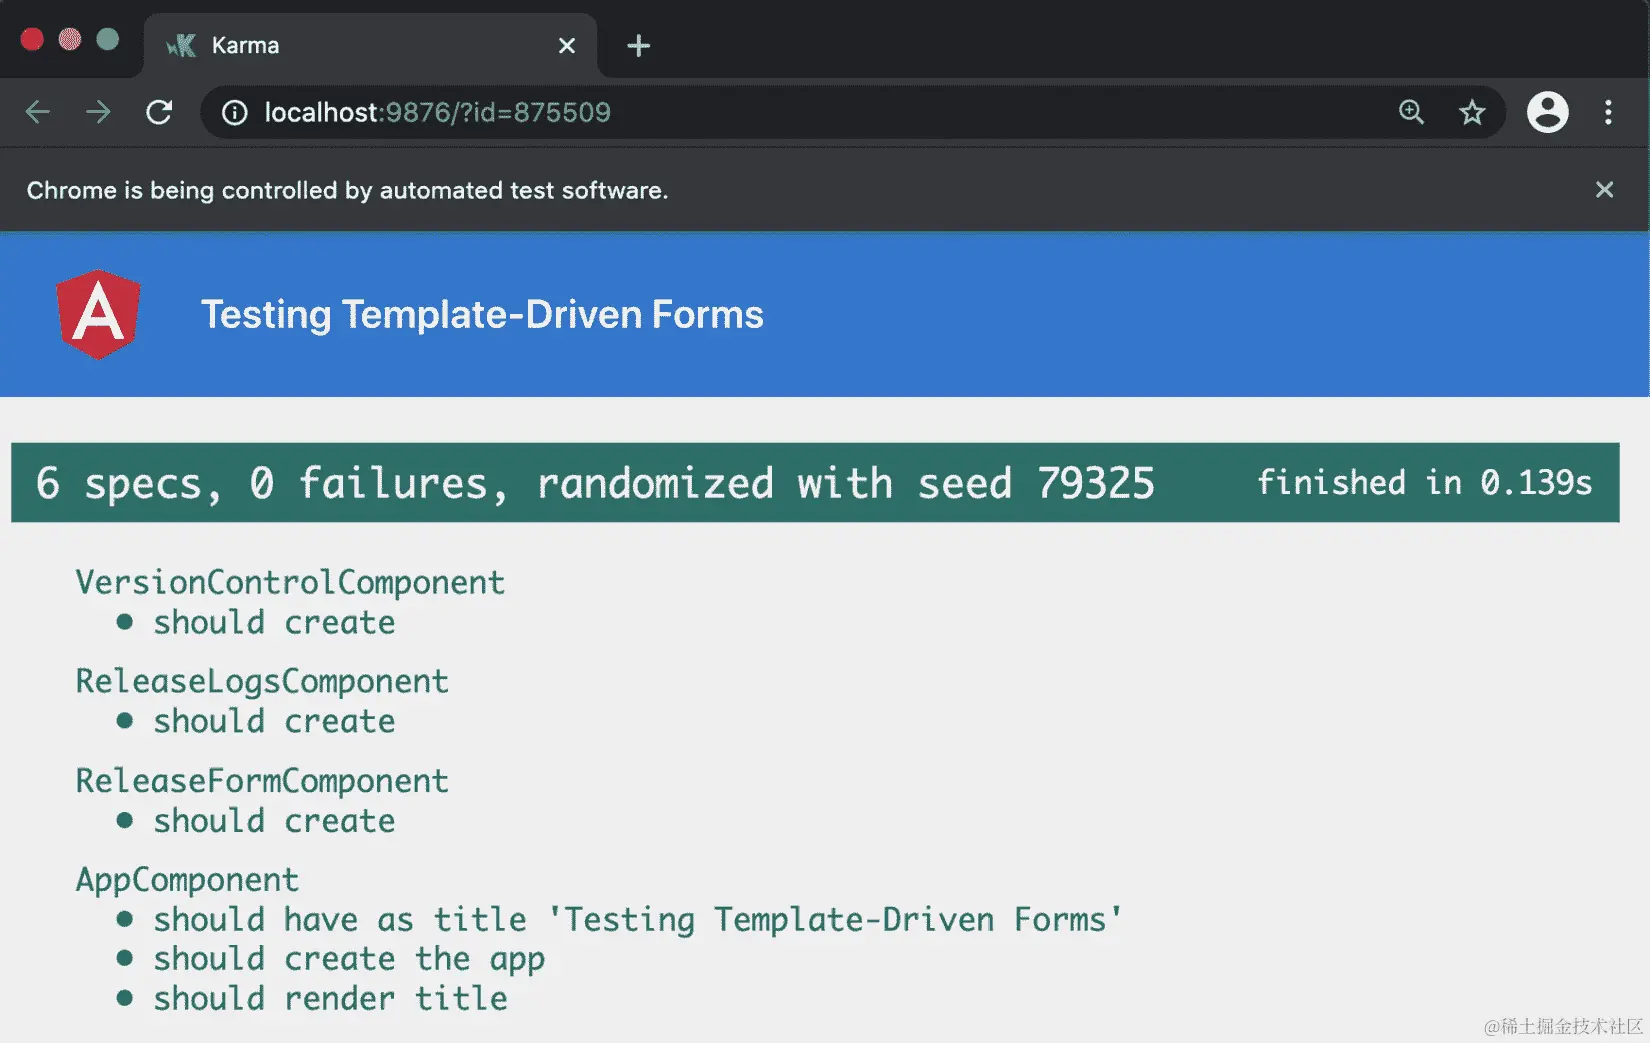
Task: Select the Karma browser tab
Action: tap(371, 45)
